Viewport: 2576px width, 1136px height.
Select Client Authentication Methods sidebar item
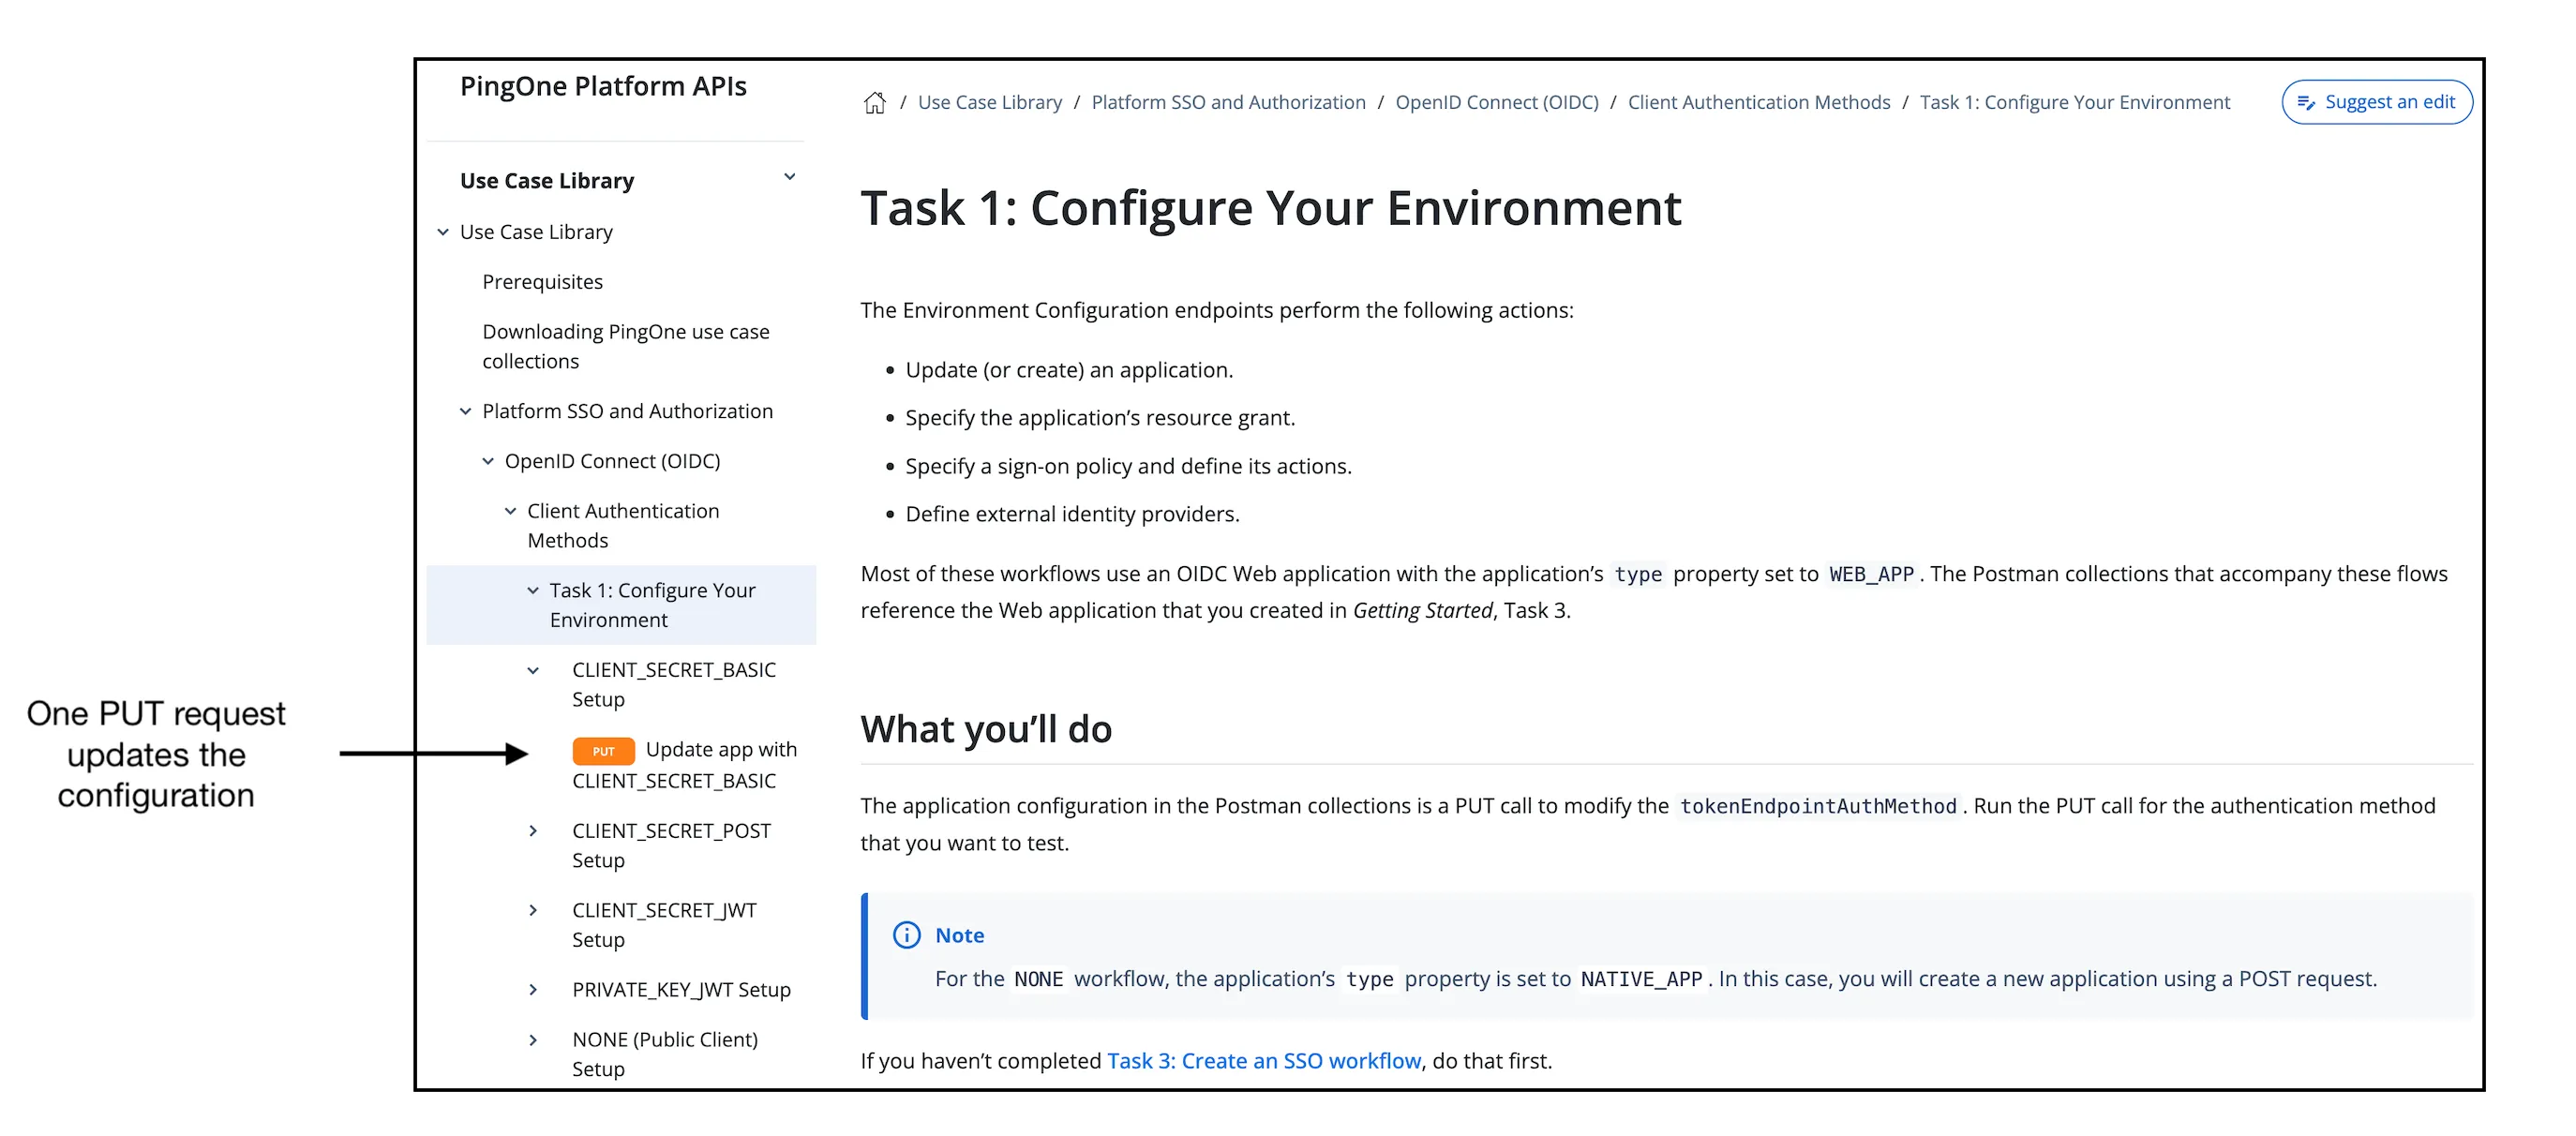point(623,525)
